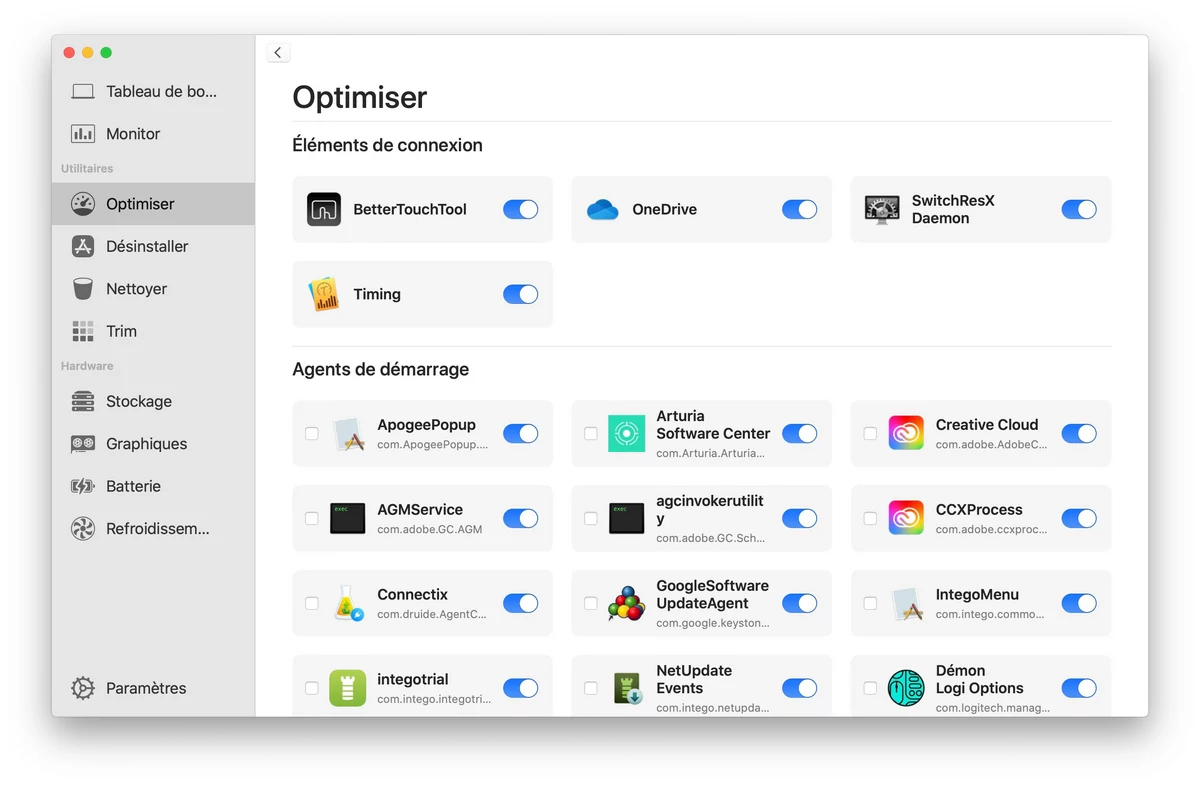Disable the integotrial switch
This screenshot has height=785, width=1200.
(520, 688)
